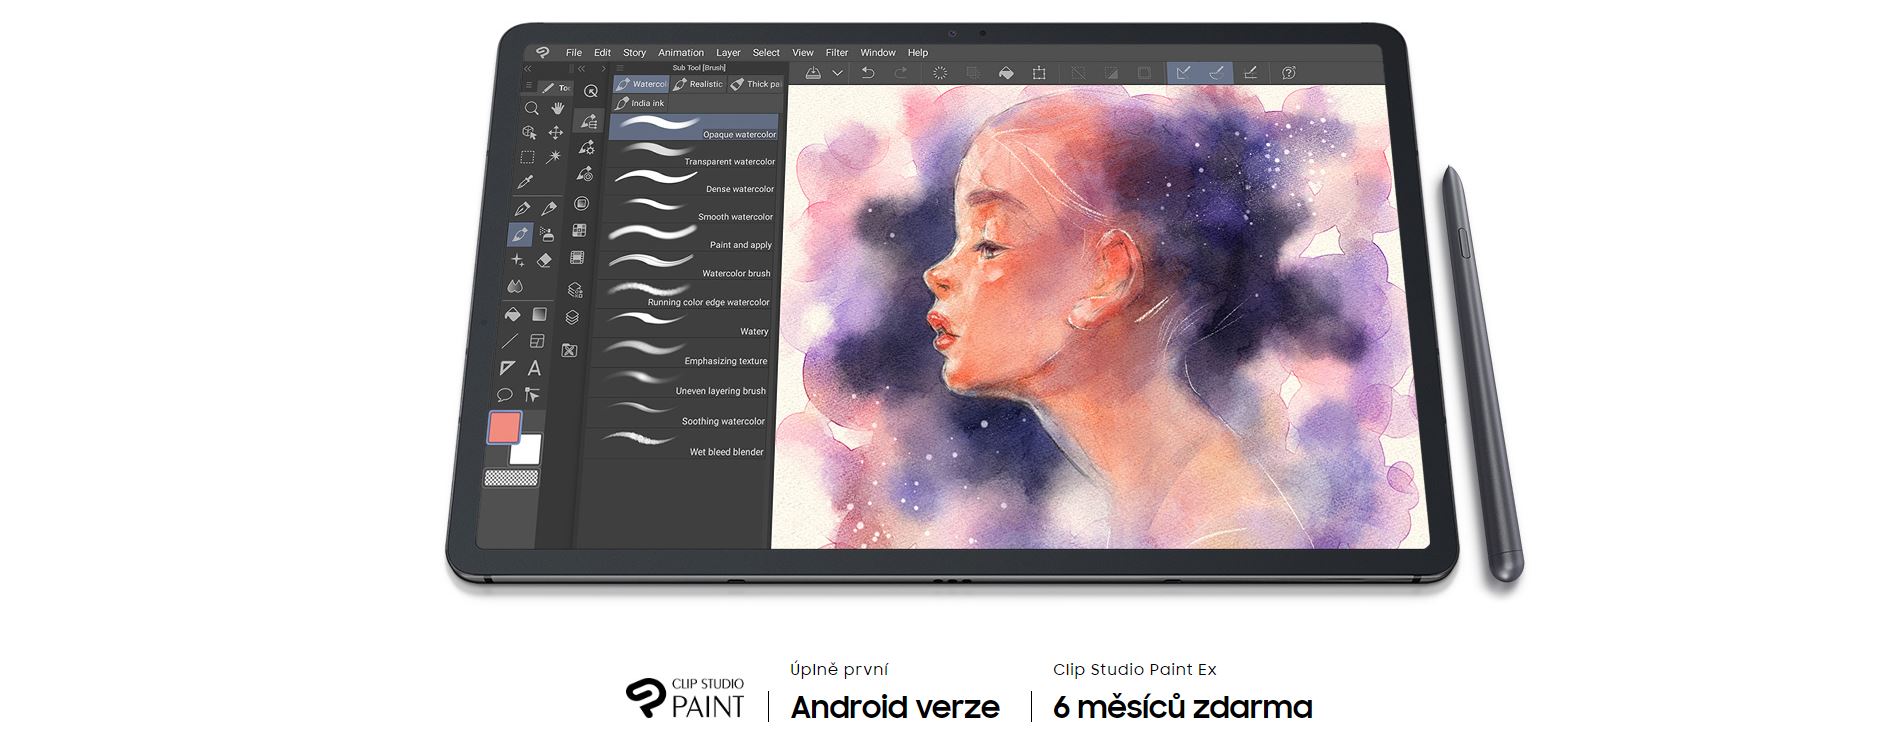Click the Undo arrow in command bar
Screen dimensions: 1903x748
(867, 73)
